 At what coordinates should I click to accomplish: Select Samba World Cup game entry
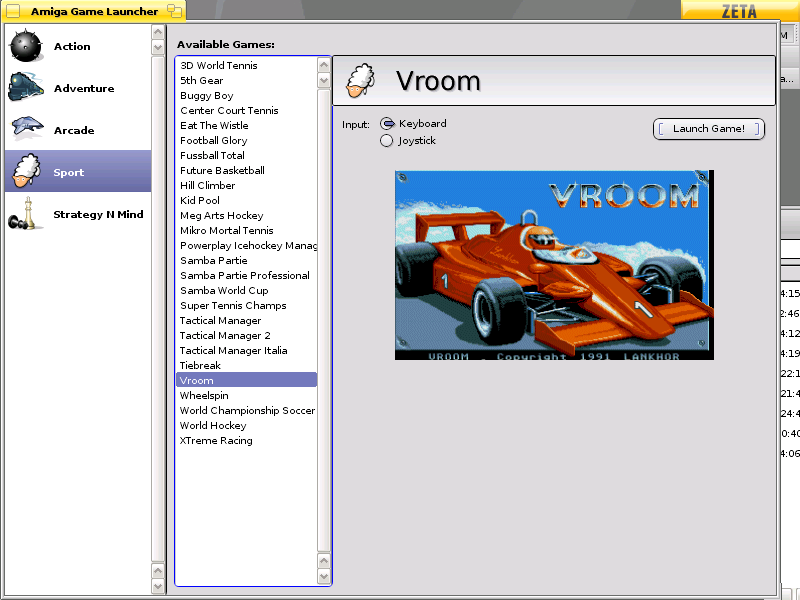point(224,290)
